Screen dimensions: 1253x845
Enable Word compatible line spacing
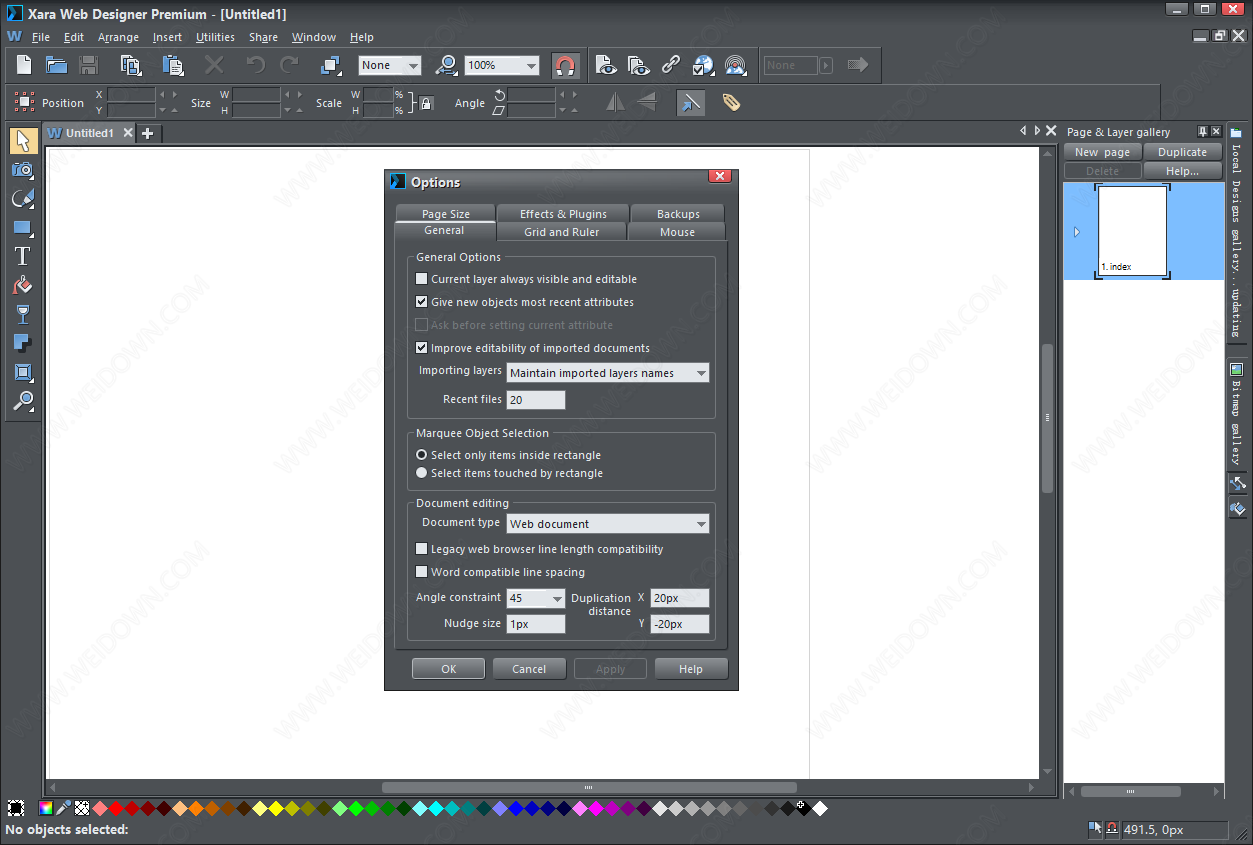click(x=421, y=572)
